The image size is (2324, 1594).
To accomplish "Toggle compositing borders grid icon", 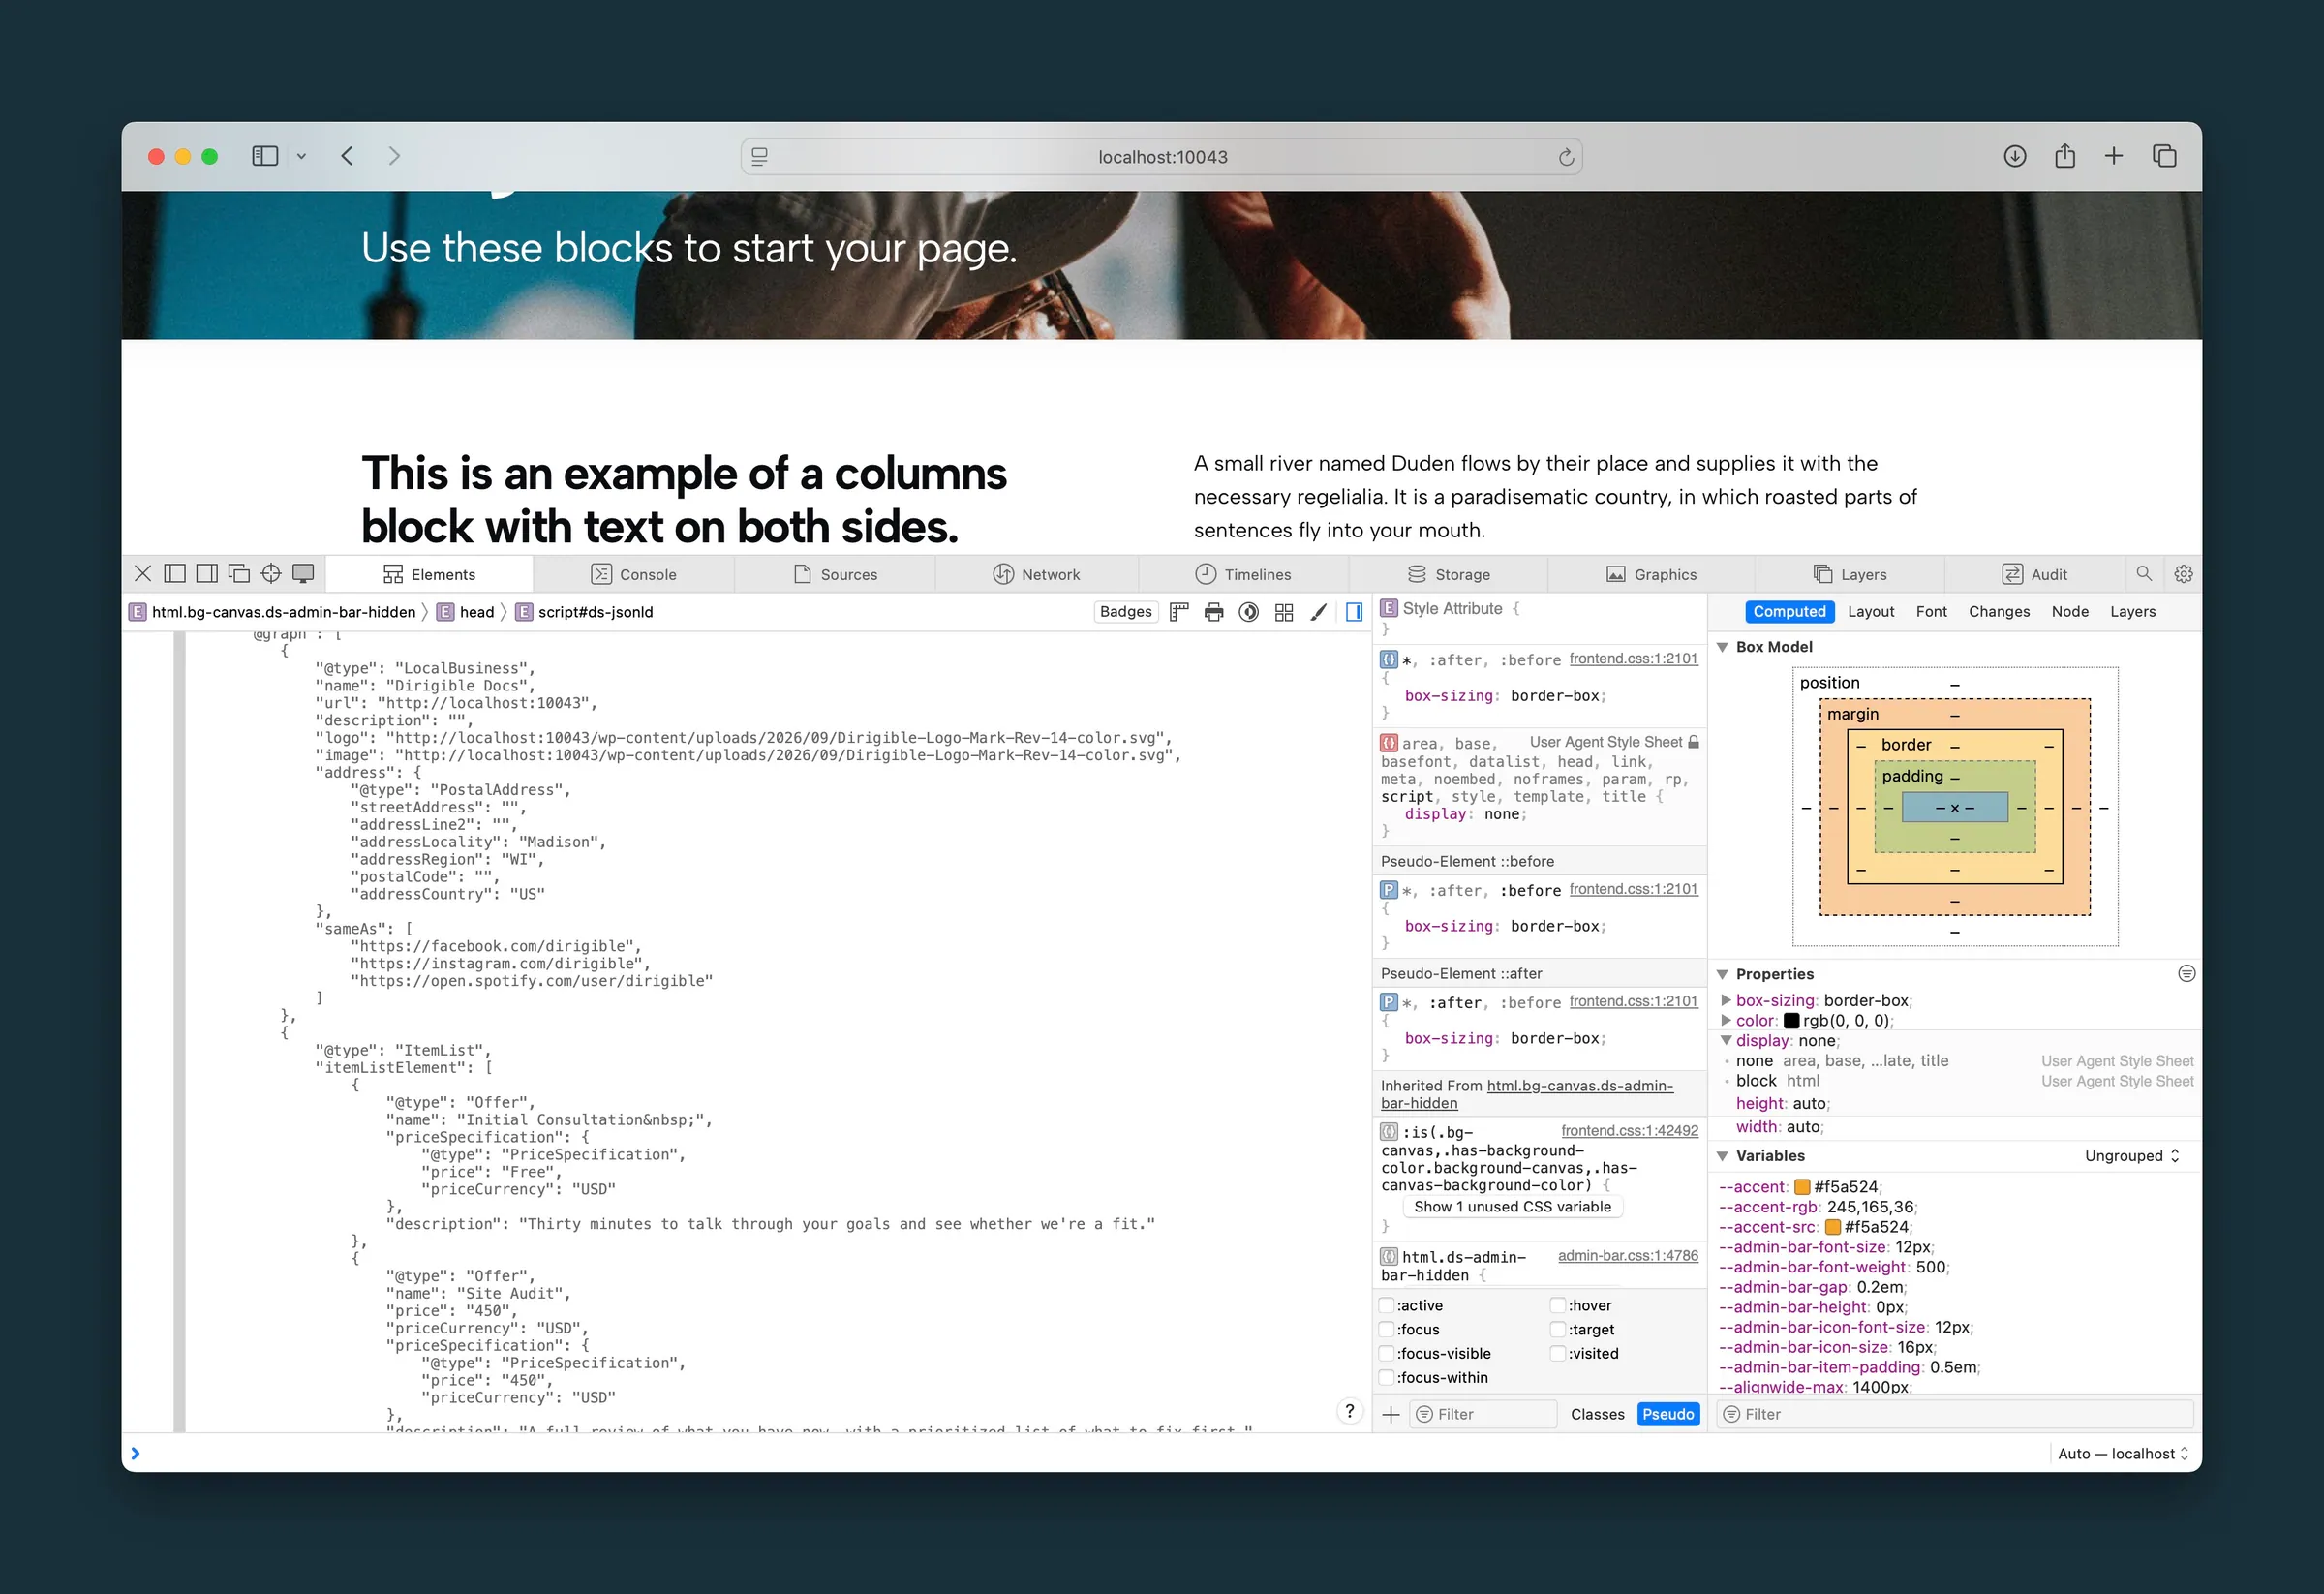I will 1284,612.
